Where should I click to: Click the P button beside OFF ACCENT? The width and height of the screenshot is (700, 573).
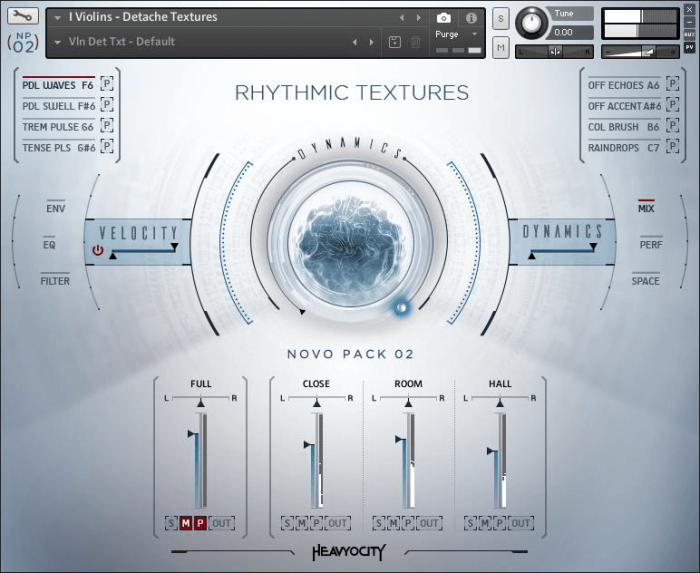point(672,104)
